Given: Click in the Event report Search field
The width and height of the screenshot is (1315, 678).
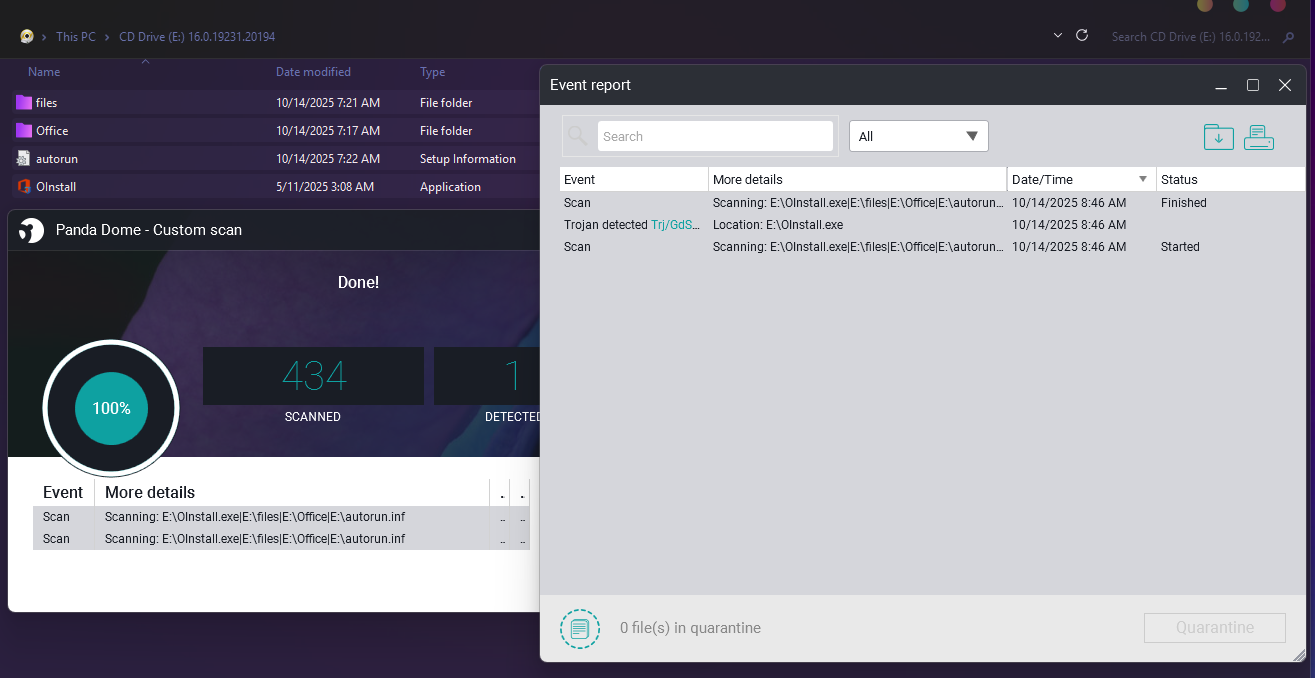Looking at the screenshot, I should pyautogui.click(x=715, y=136).
